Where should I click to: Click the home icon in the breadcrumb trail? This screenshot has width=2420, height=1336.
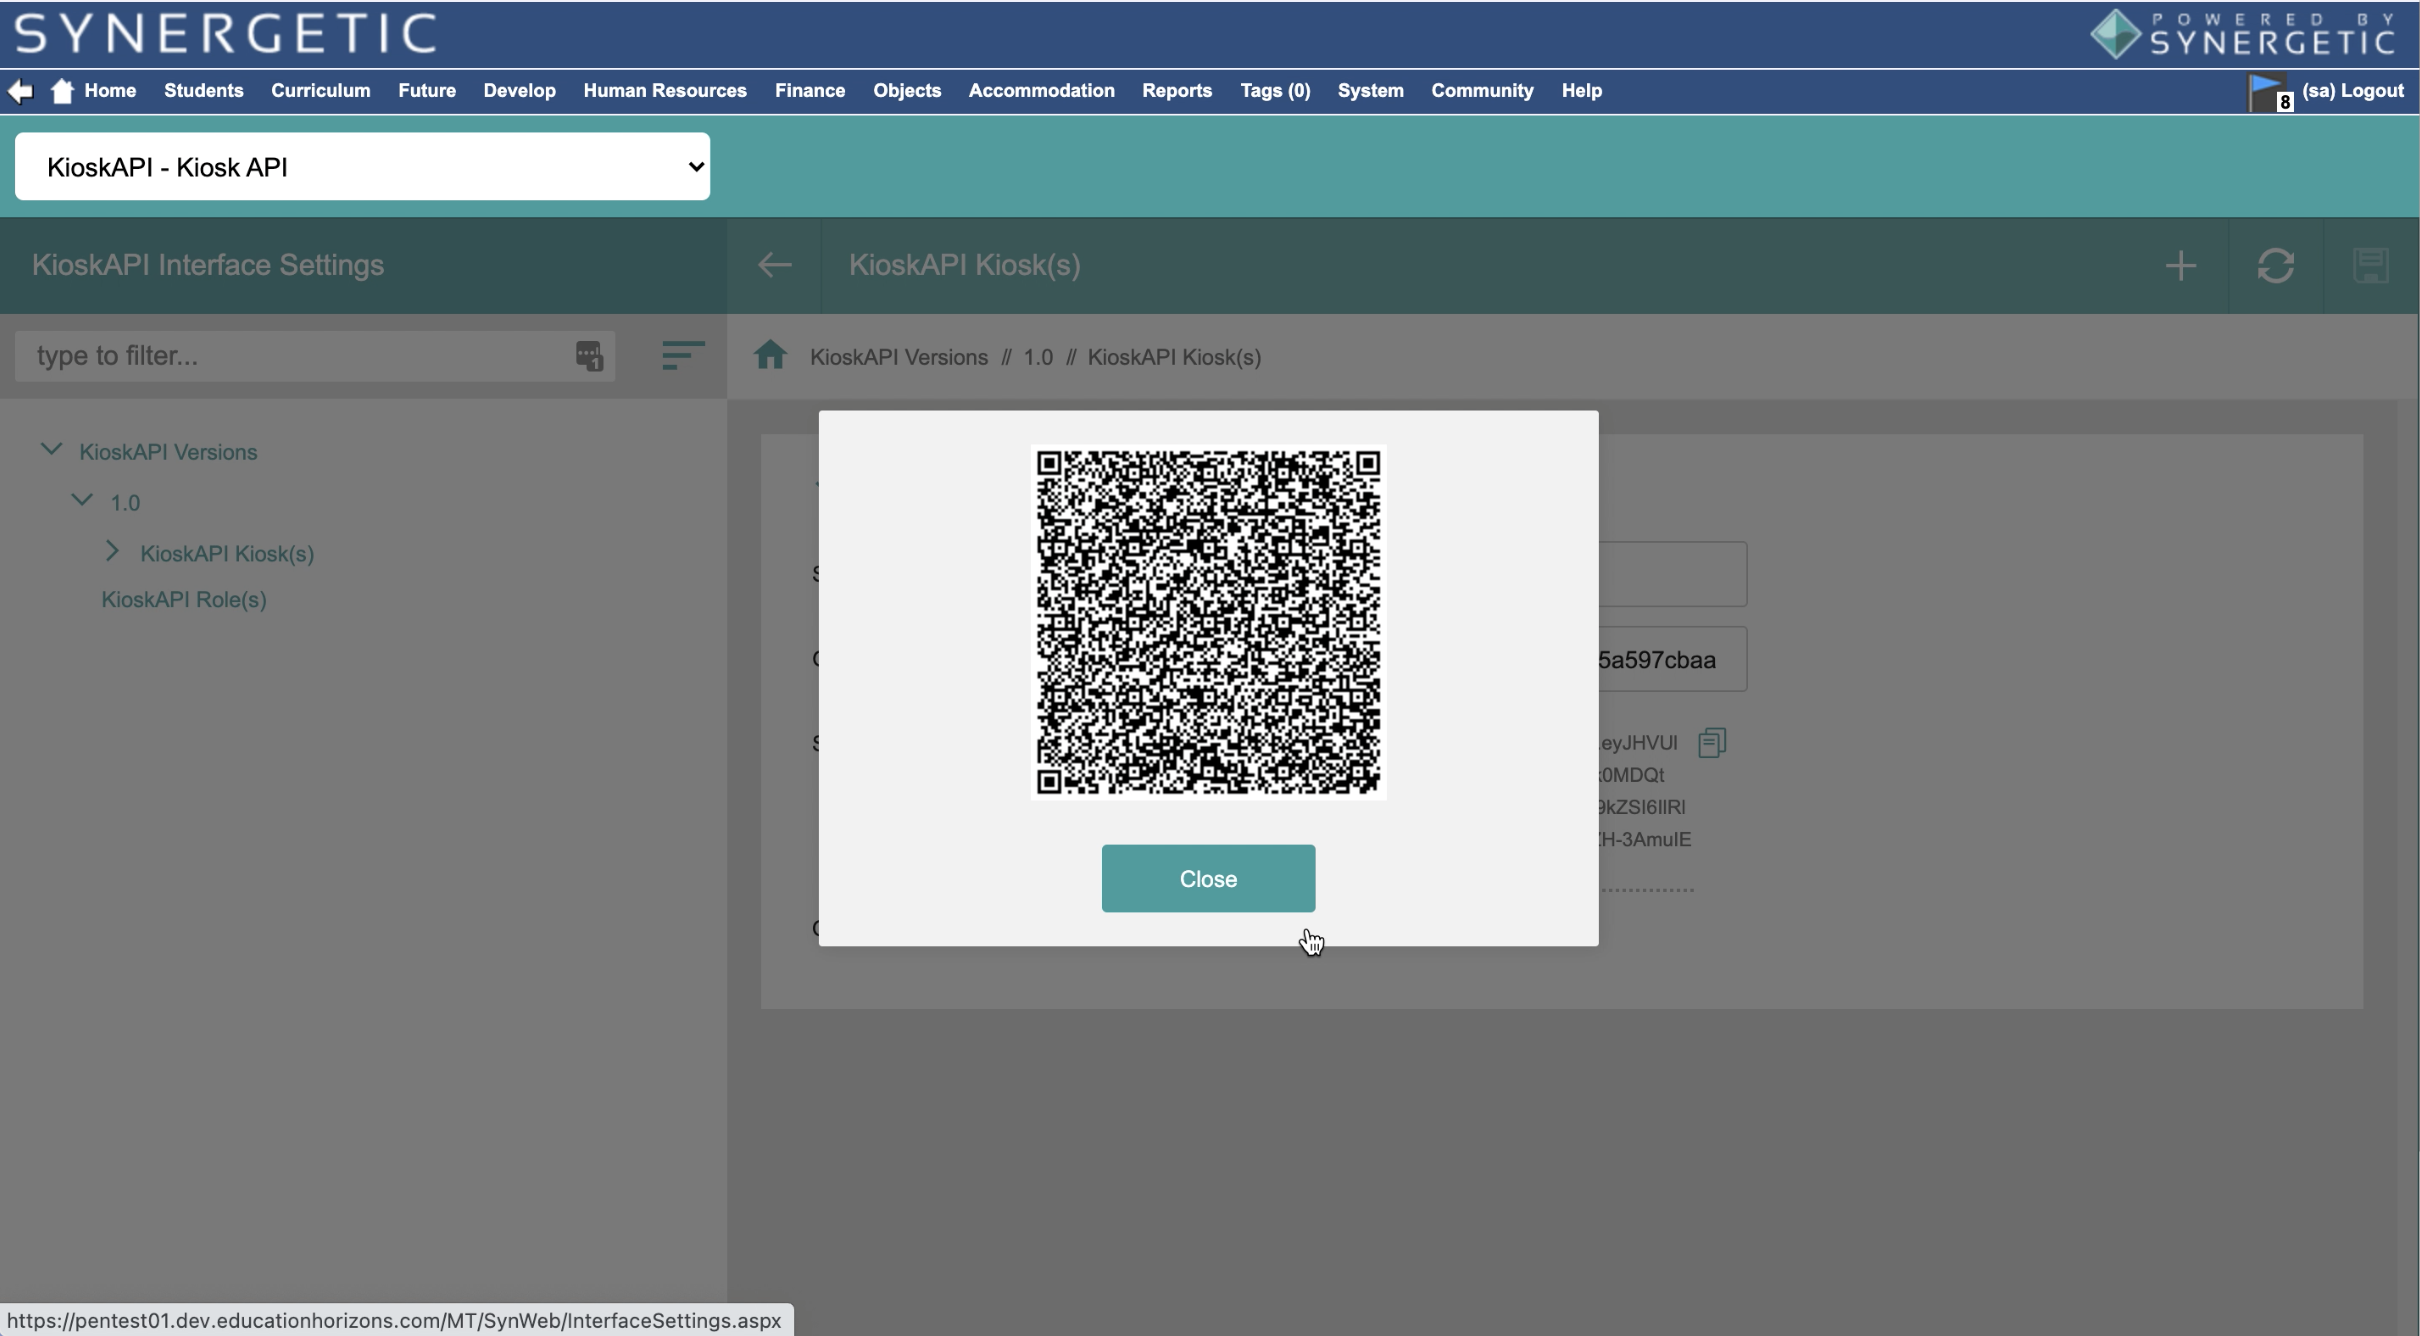pos(770,356)
